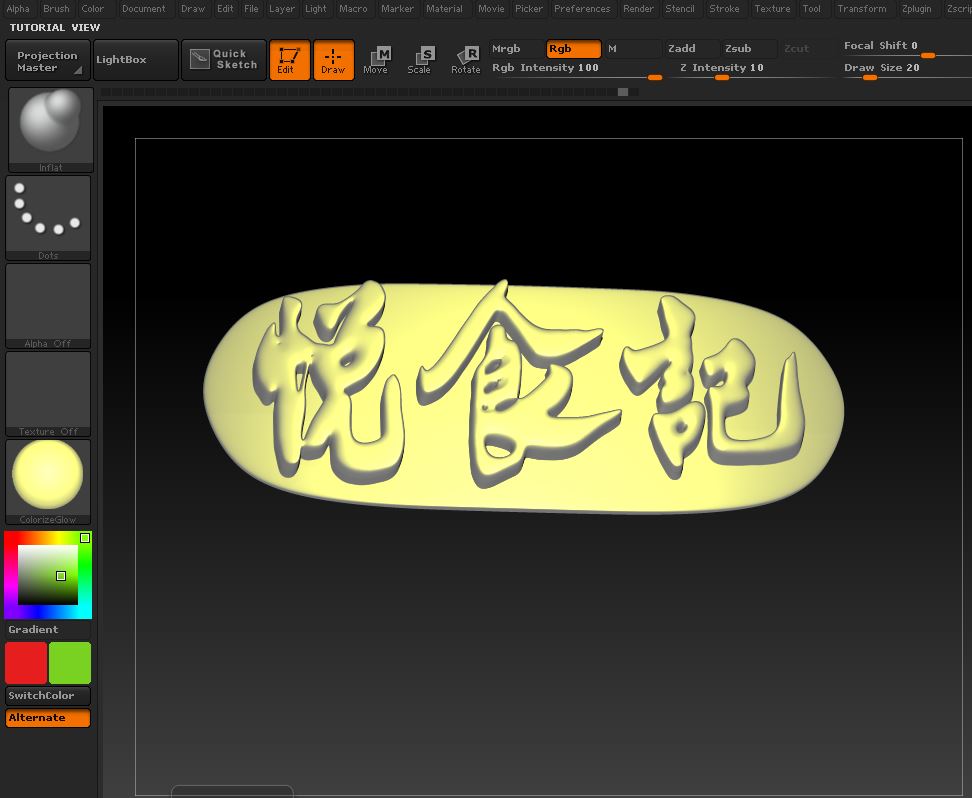Open the Texture Off selector

(x=48, y=394)
